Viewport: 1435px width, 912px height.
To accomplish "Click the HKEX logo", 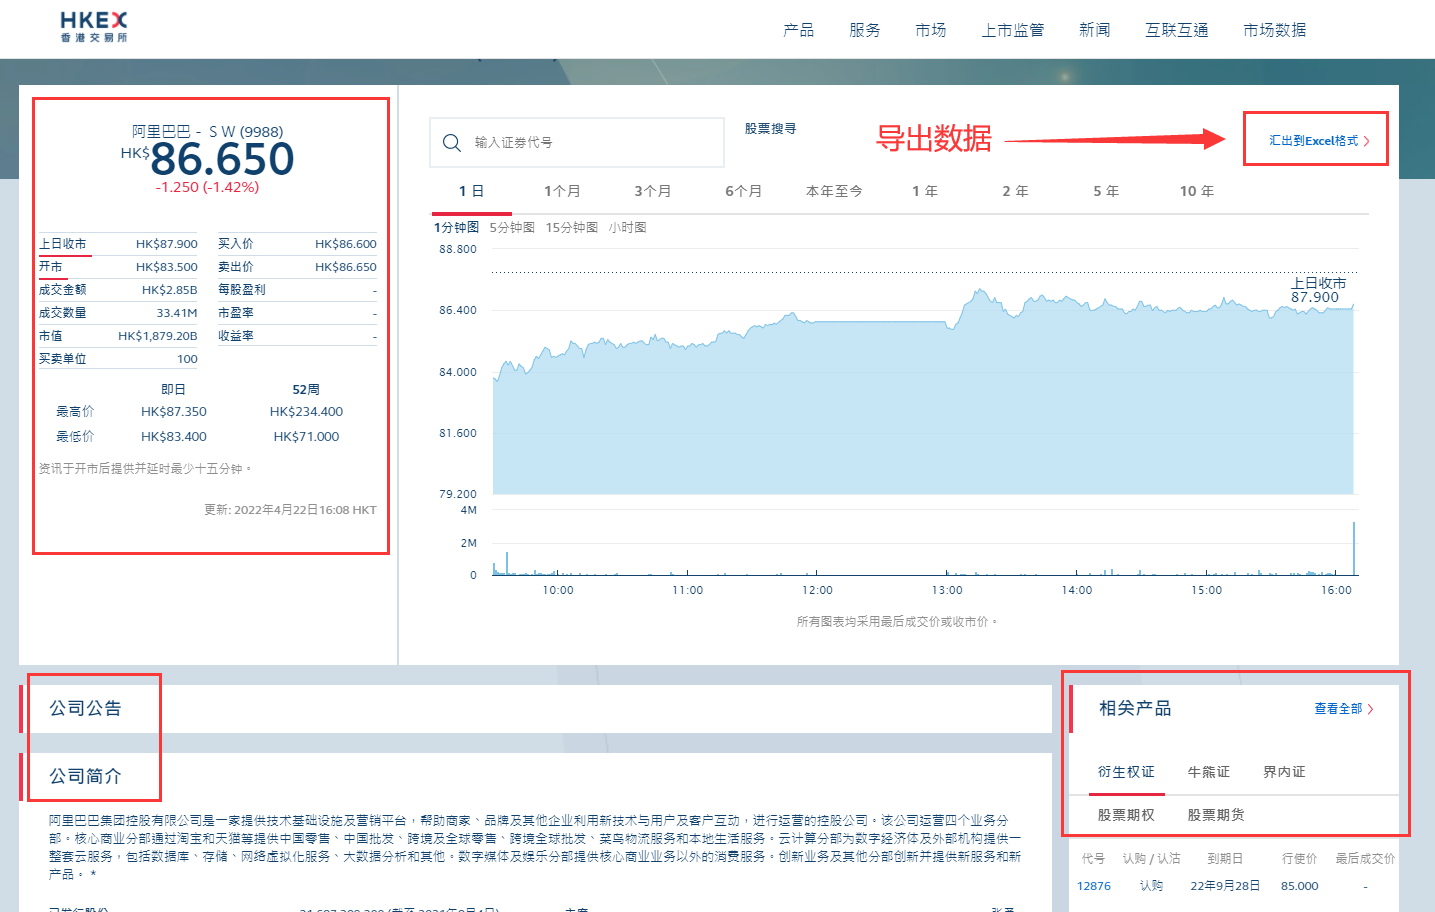I will (x=94, y=27).
